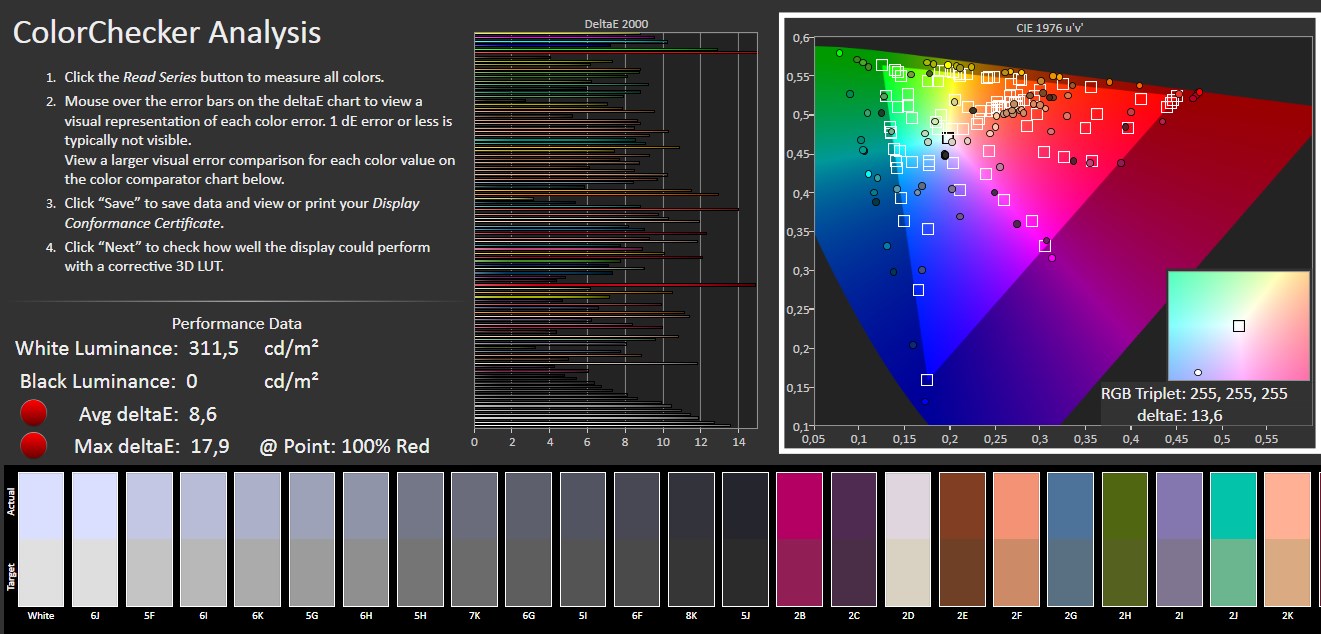Select the 2C dark purple swatch
1321x634 pixels.
pyautogui.click(x=853, y=538)
